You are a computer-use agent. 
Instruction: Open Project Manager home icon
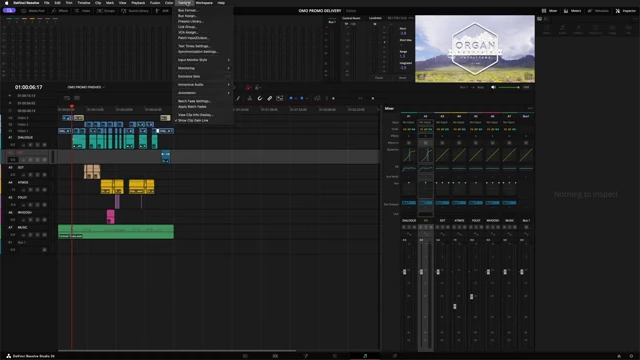619,356
